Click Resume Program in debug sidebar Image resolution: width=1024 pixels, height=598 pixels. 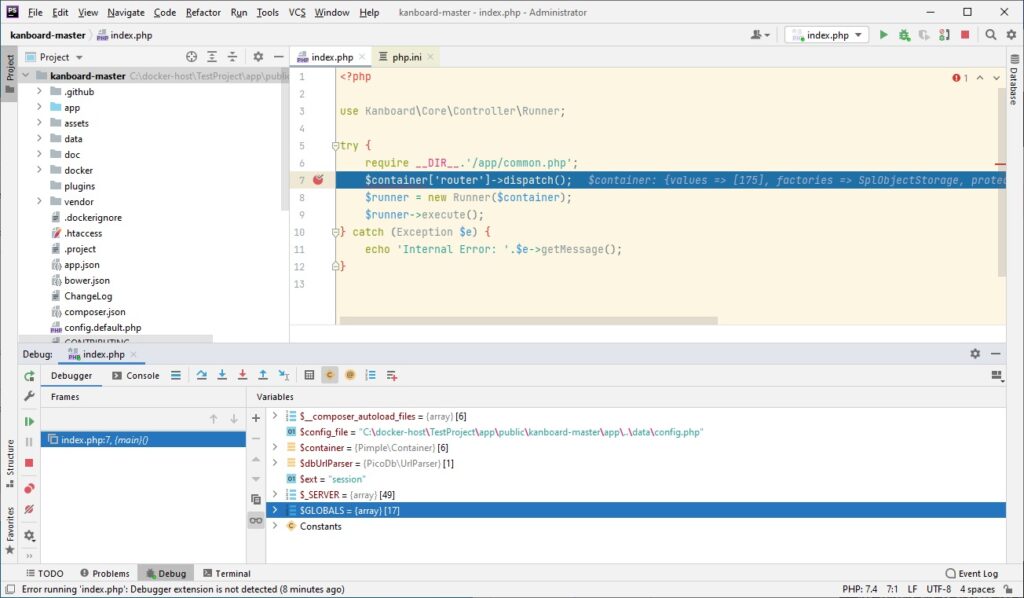(29, 422)
